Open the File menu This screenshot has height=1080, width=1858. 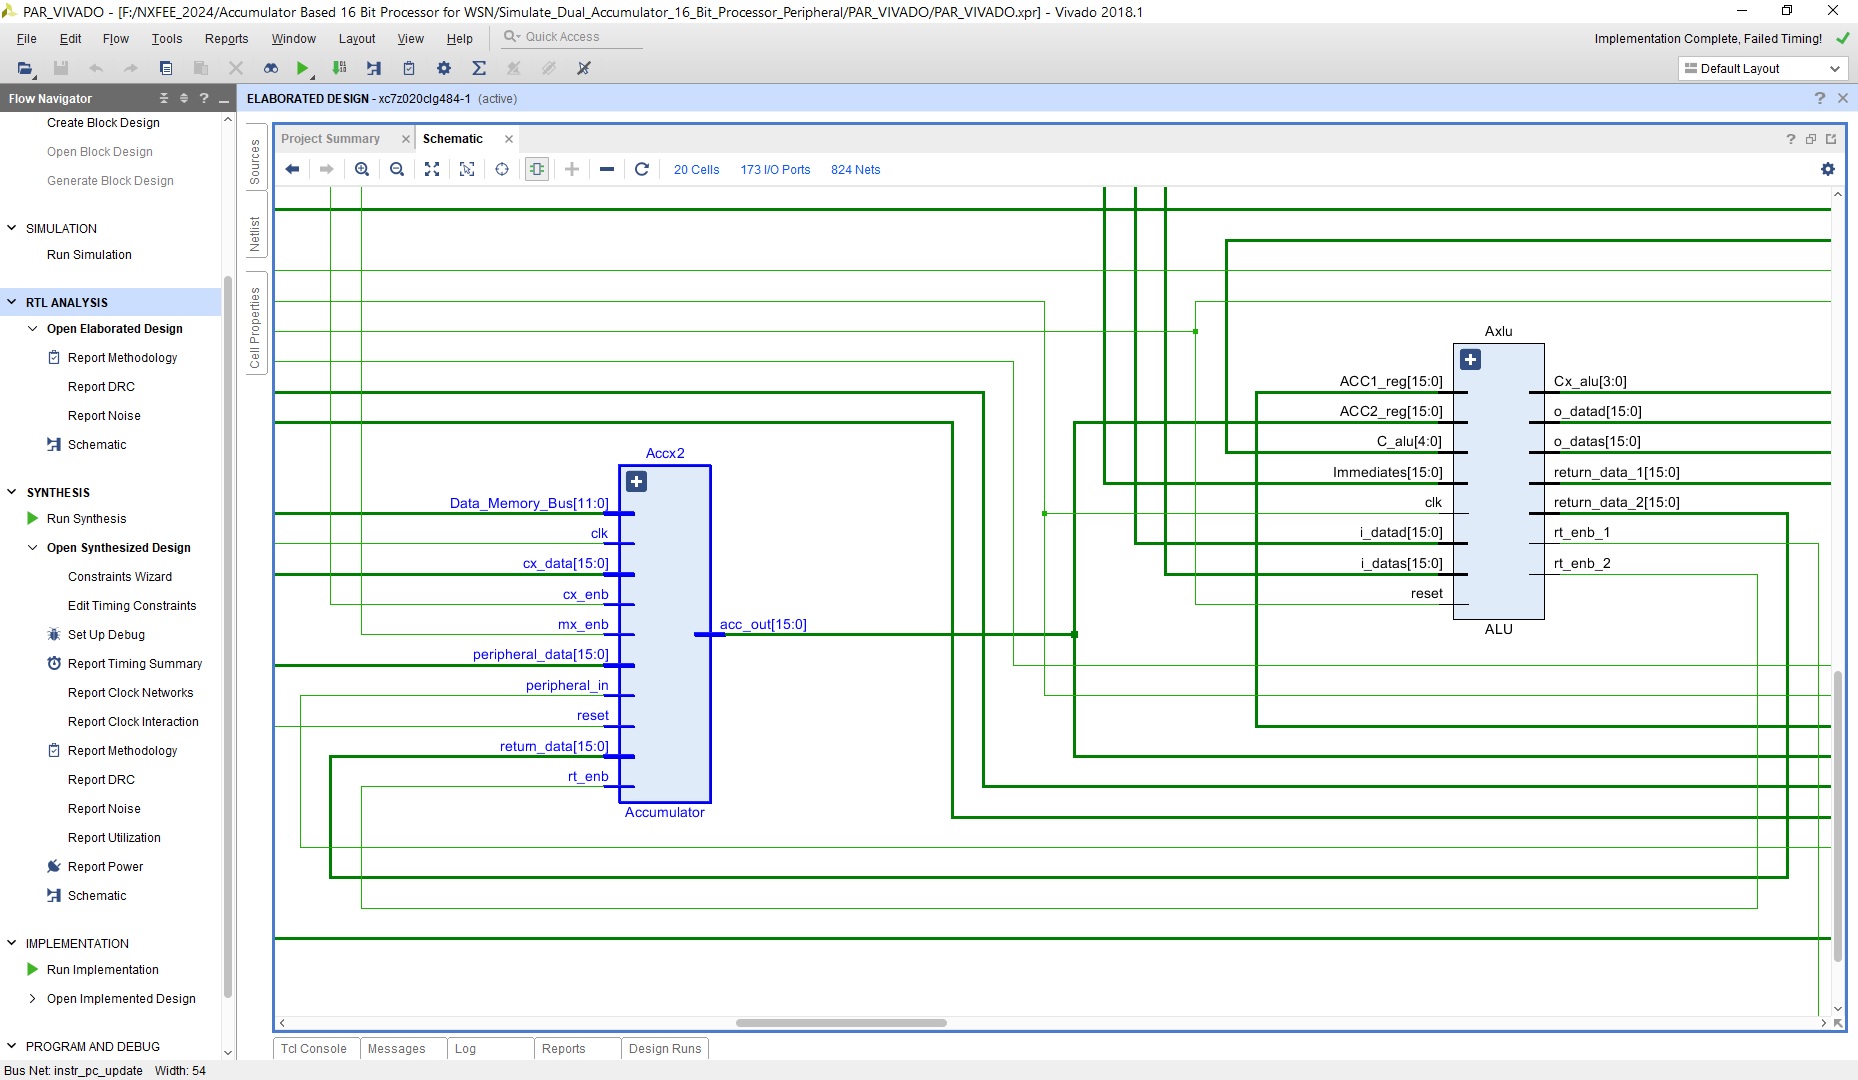tap(27, 38)
